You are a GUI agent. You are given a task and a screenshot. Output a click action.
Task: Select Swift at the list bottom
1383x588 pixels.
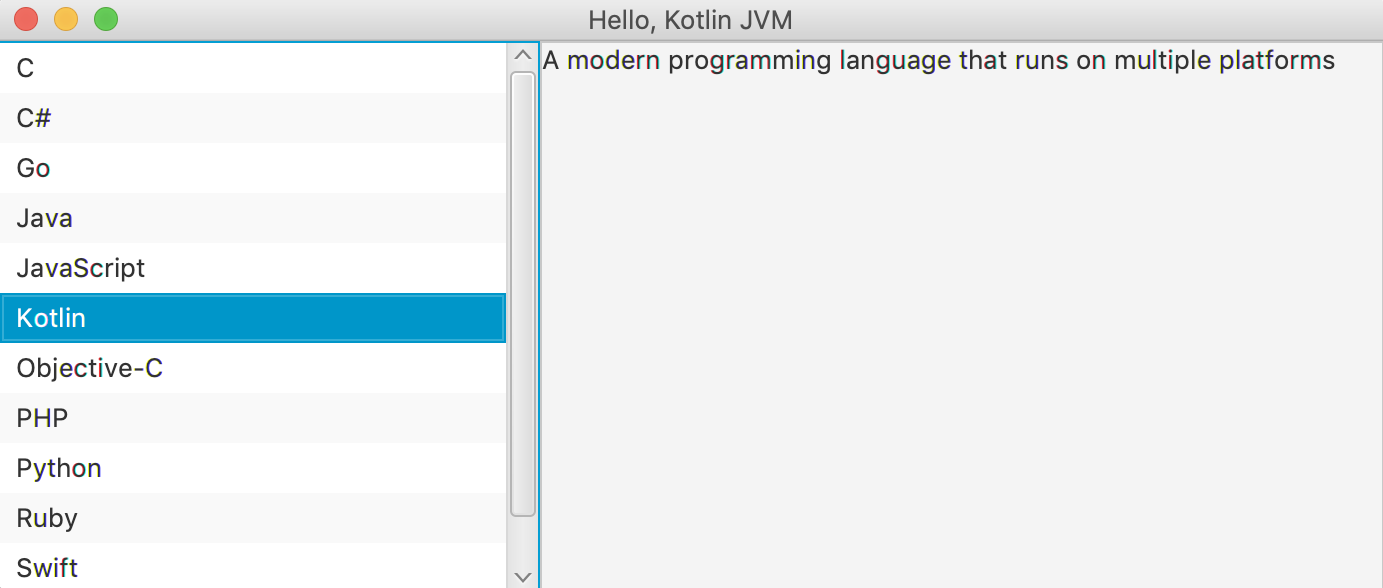[253, 565]
